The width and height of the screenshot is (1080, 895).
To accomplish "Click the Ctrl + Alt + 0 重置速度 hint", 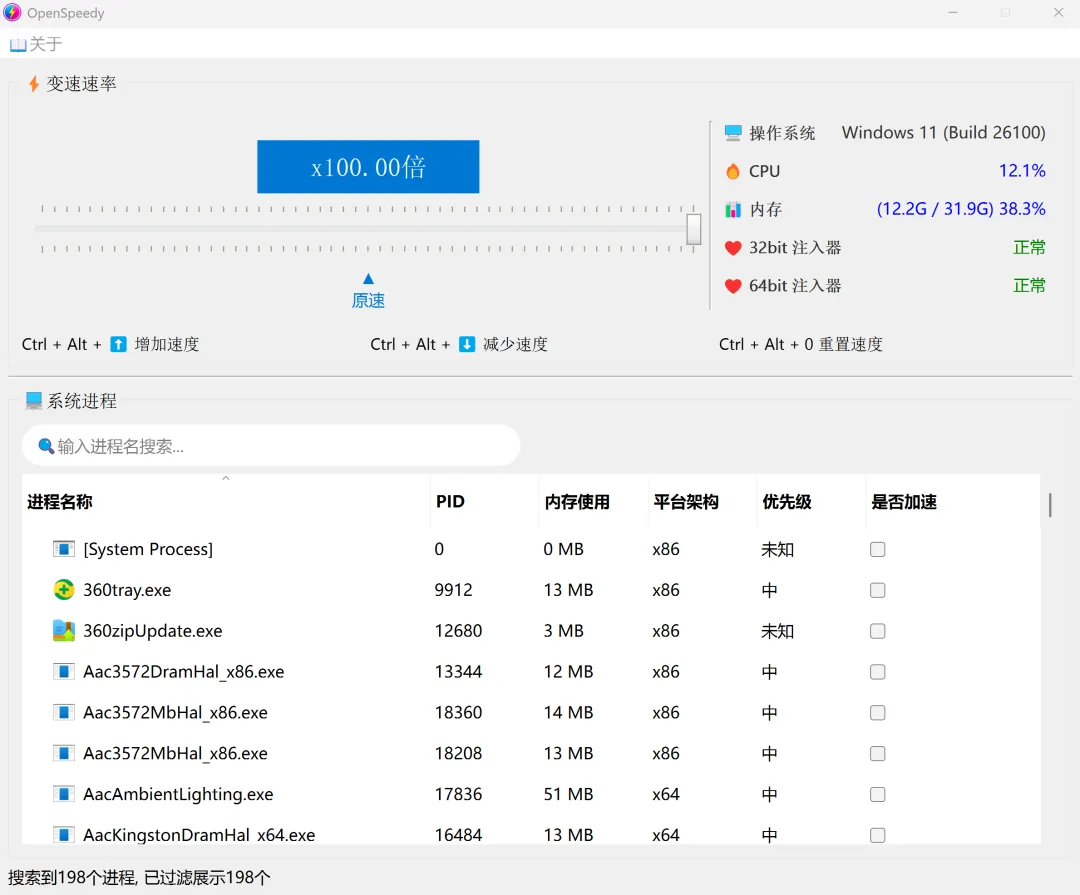I will (x=800, y=344).
